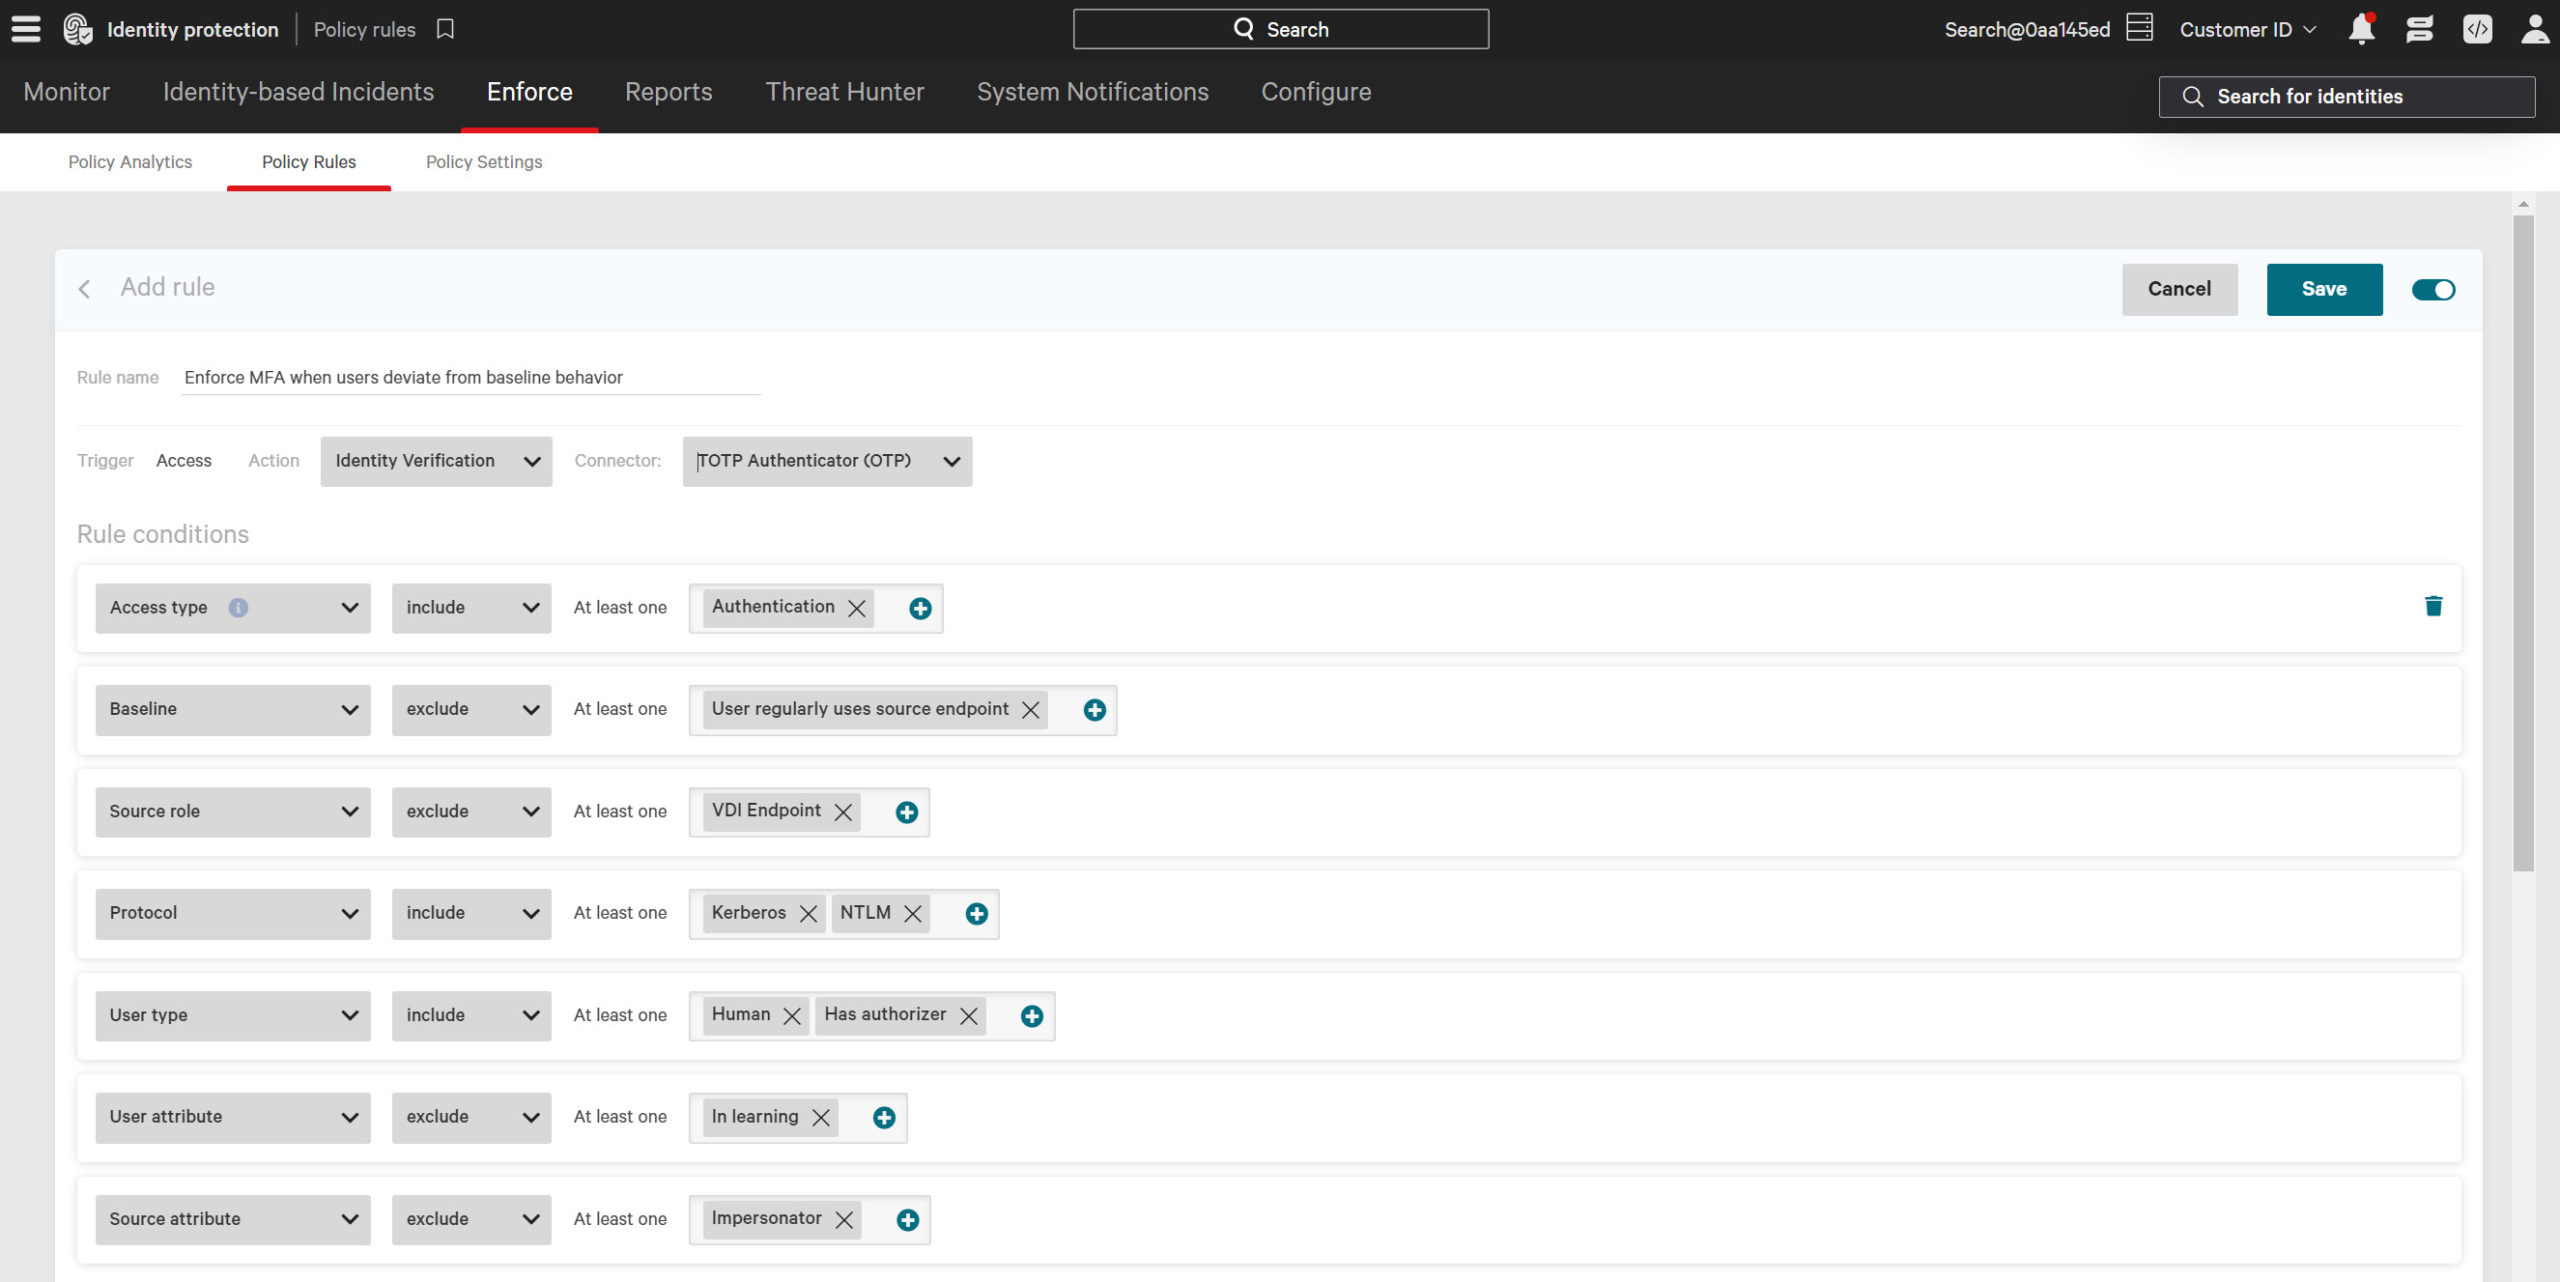Focus the Search for identities field

2346,96
